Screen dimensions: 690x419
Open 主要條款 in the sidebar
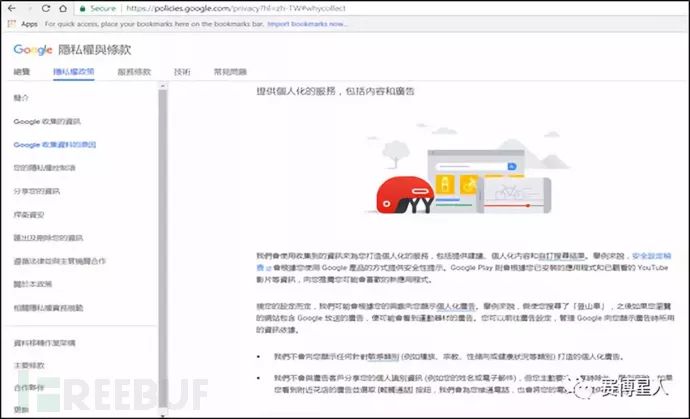coord(30,366)
